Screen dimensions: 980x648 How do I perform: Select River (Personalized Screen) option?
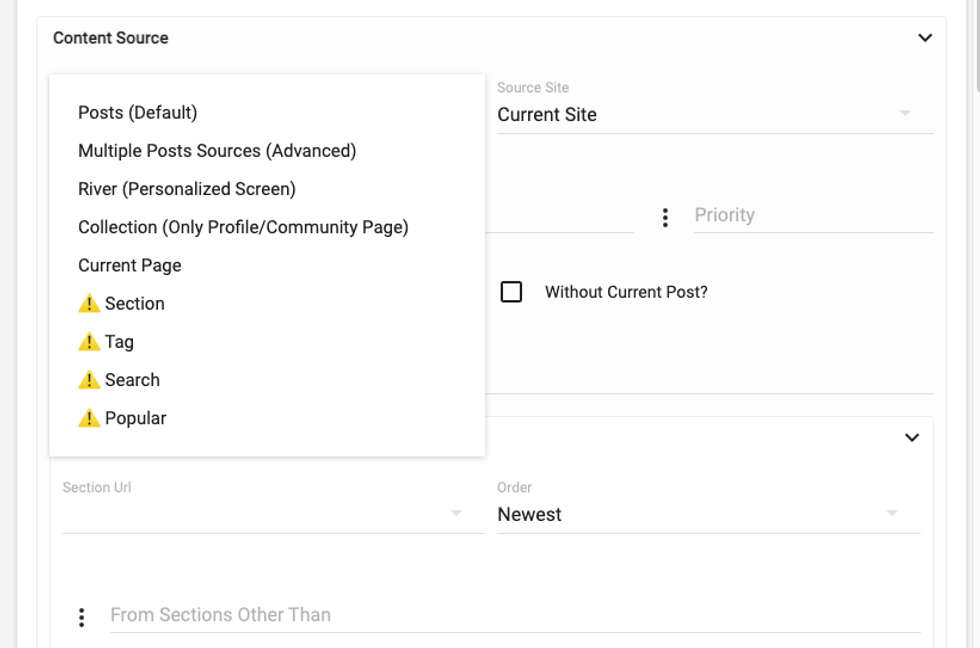click(x=187, y=189)
